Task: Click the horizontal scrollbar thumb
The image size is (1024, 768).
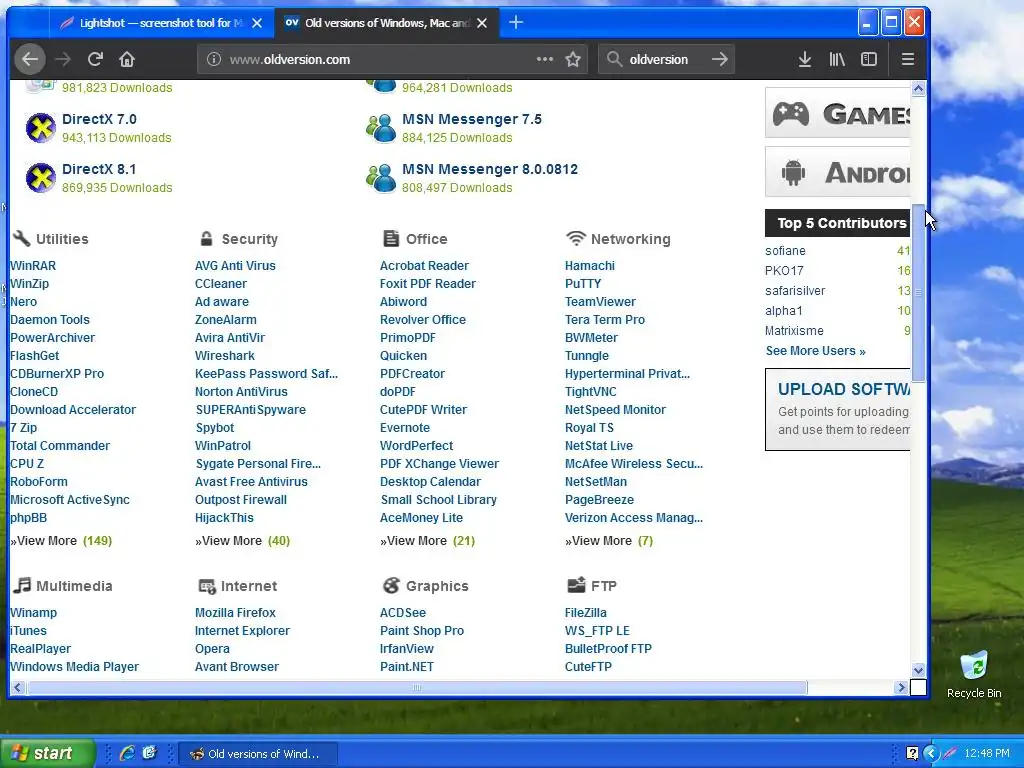Action: [x=417, y=687]
